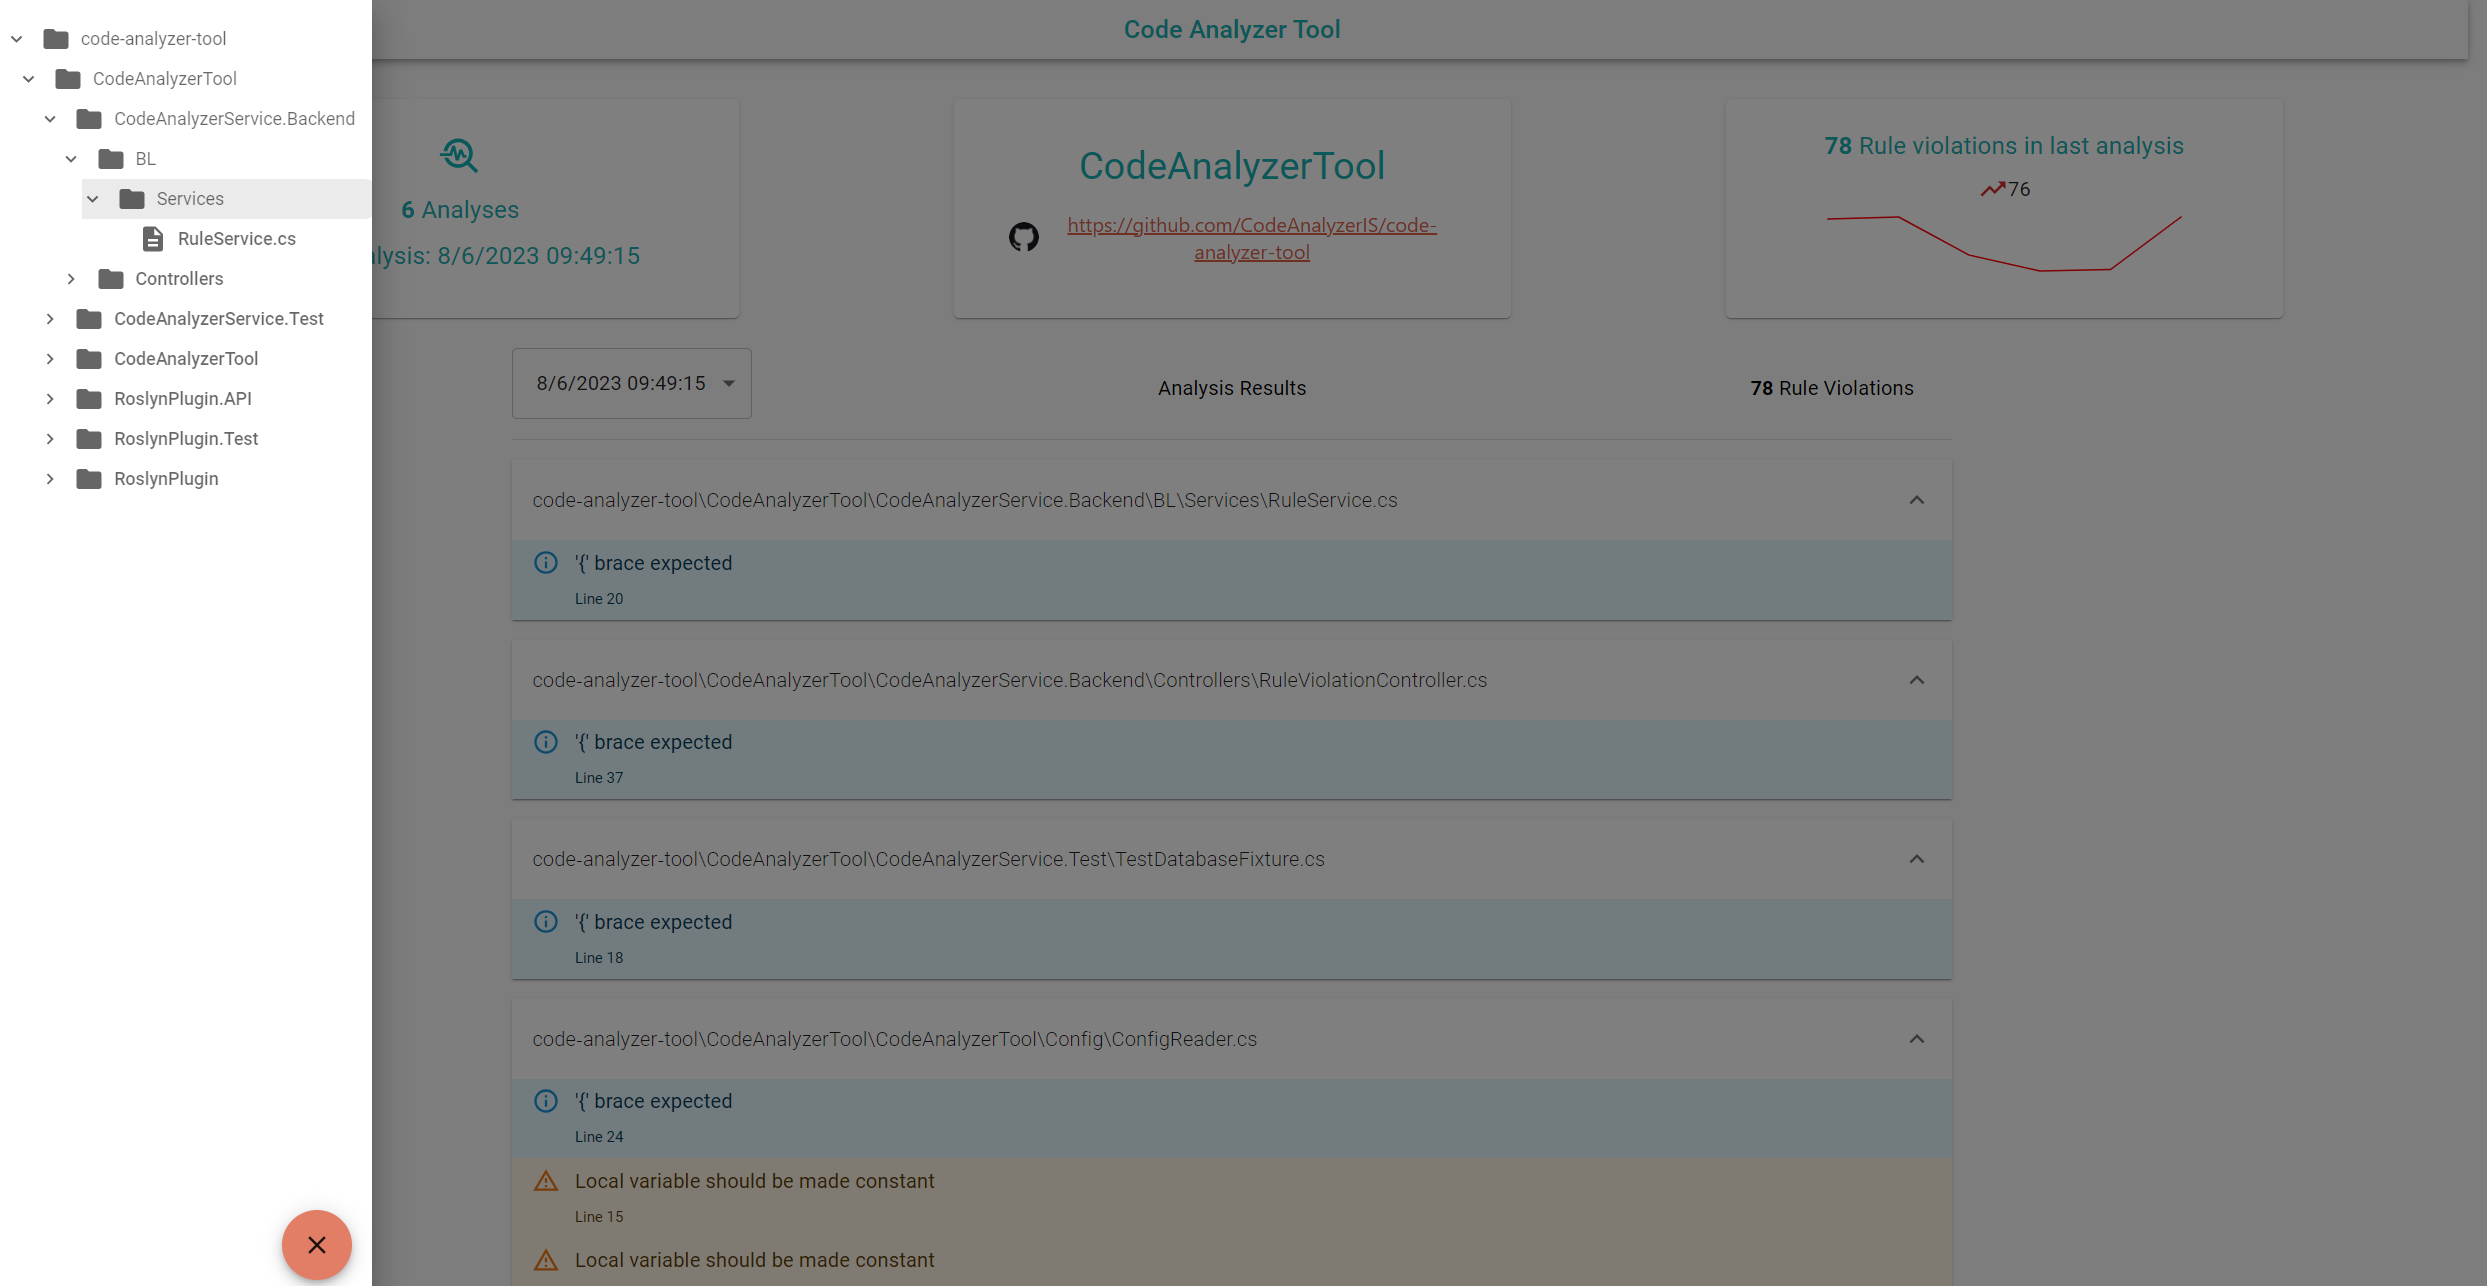This screenshot has width=2487, height=1286.
Task: Click the info icon on Line 20 violation
Action: pyautogui.click(x=546, y=563)
